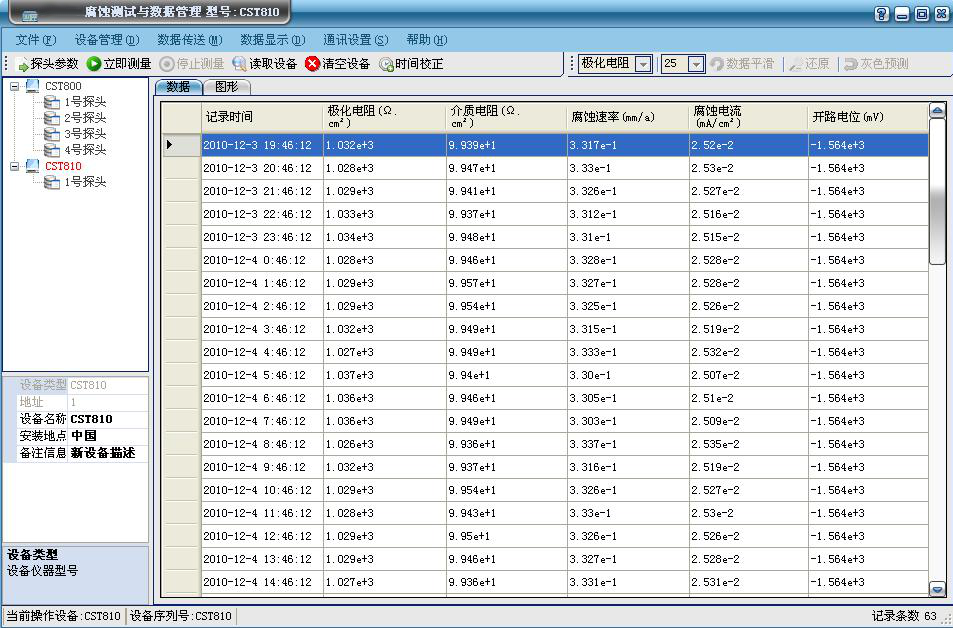This screenshot has width=953, height=628.
Task: Select the row selector of the highlighted first row
Action: coord(182,145)
